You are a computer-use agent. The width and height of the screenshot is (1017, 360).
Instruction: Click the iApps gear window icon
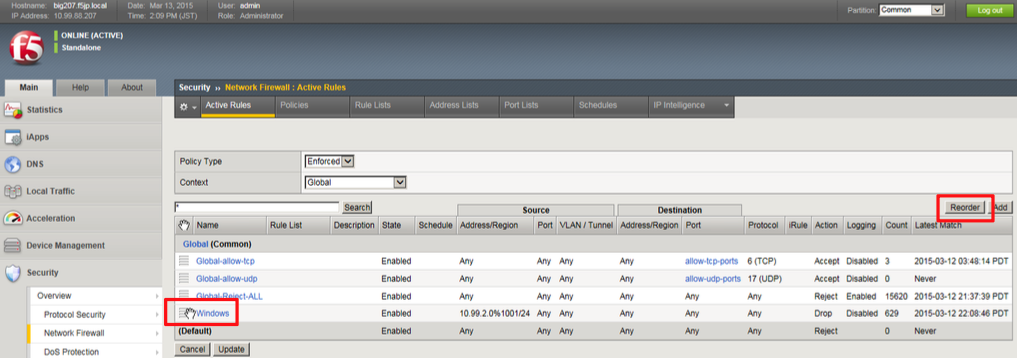point(14,138)
